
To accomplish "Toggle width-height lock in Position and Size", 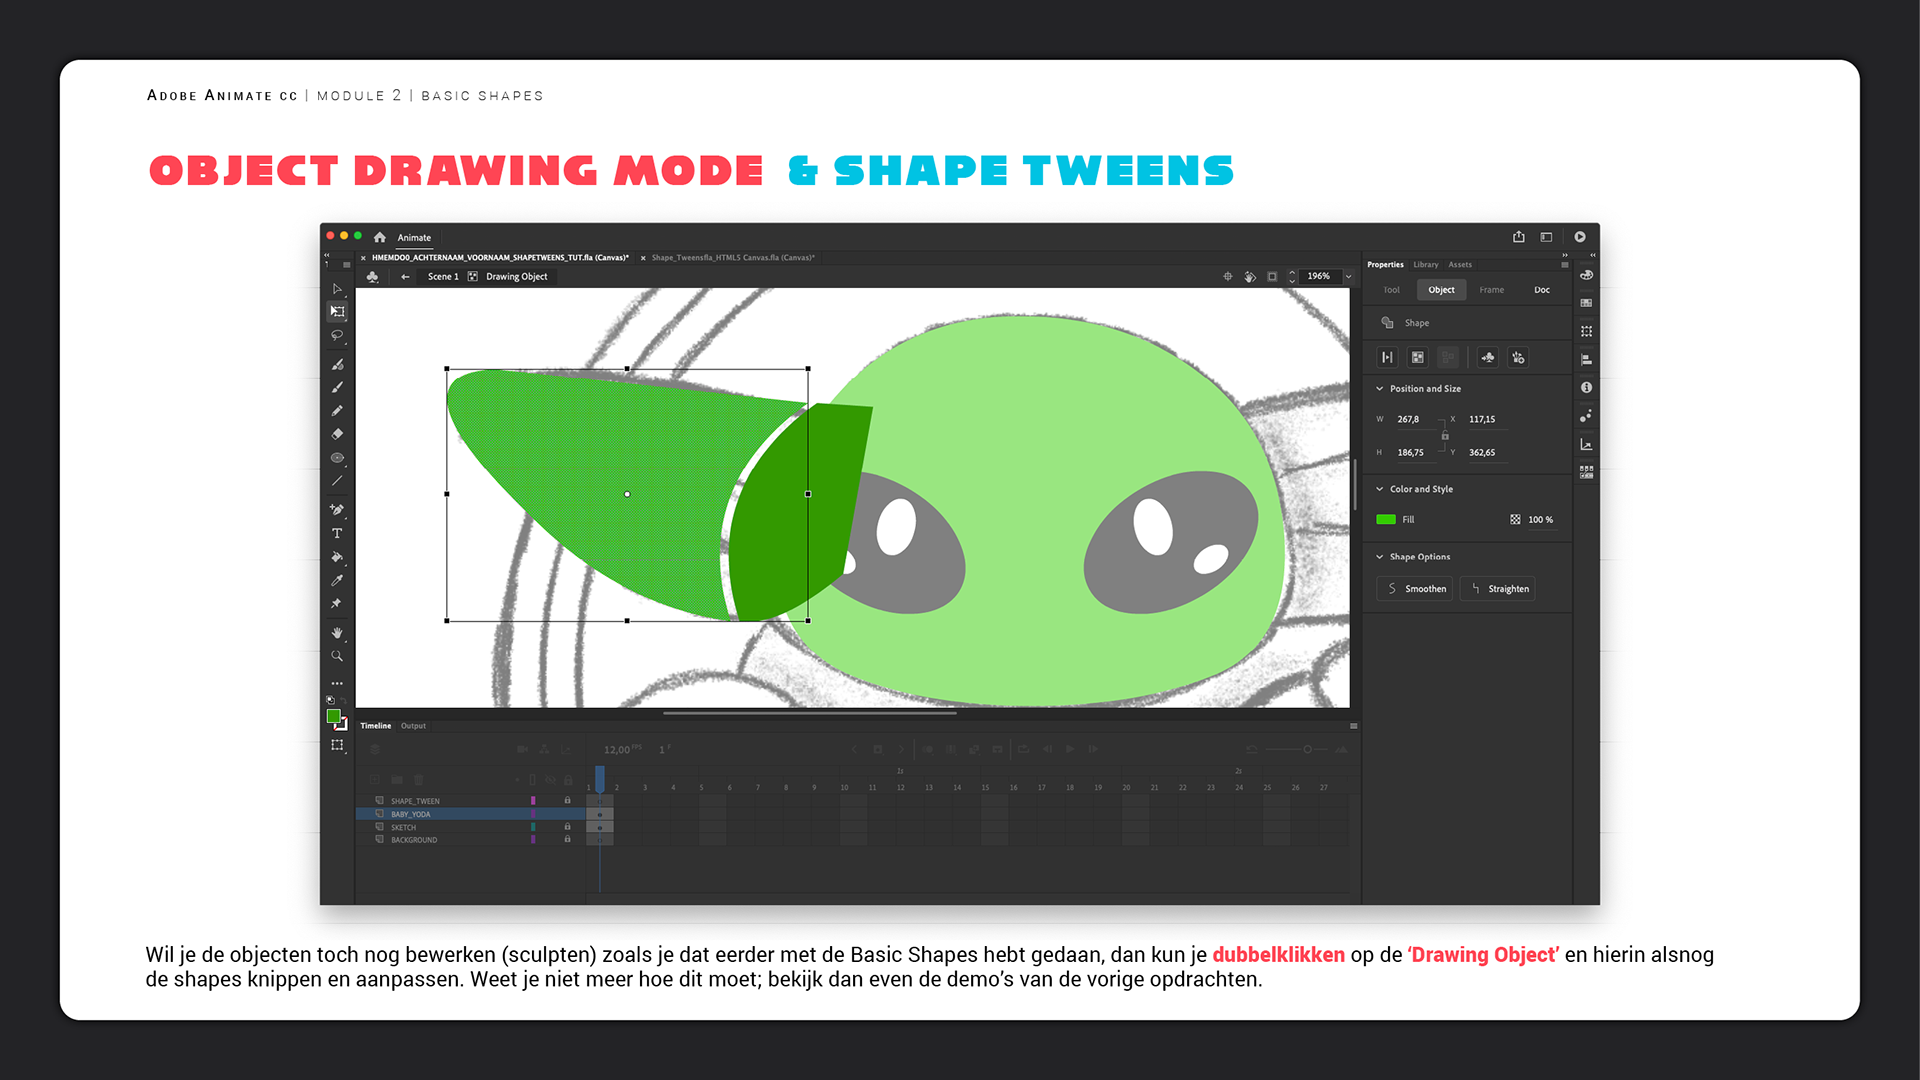I will [x=1445, y=436].
